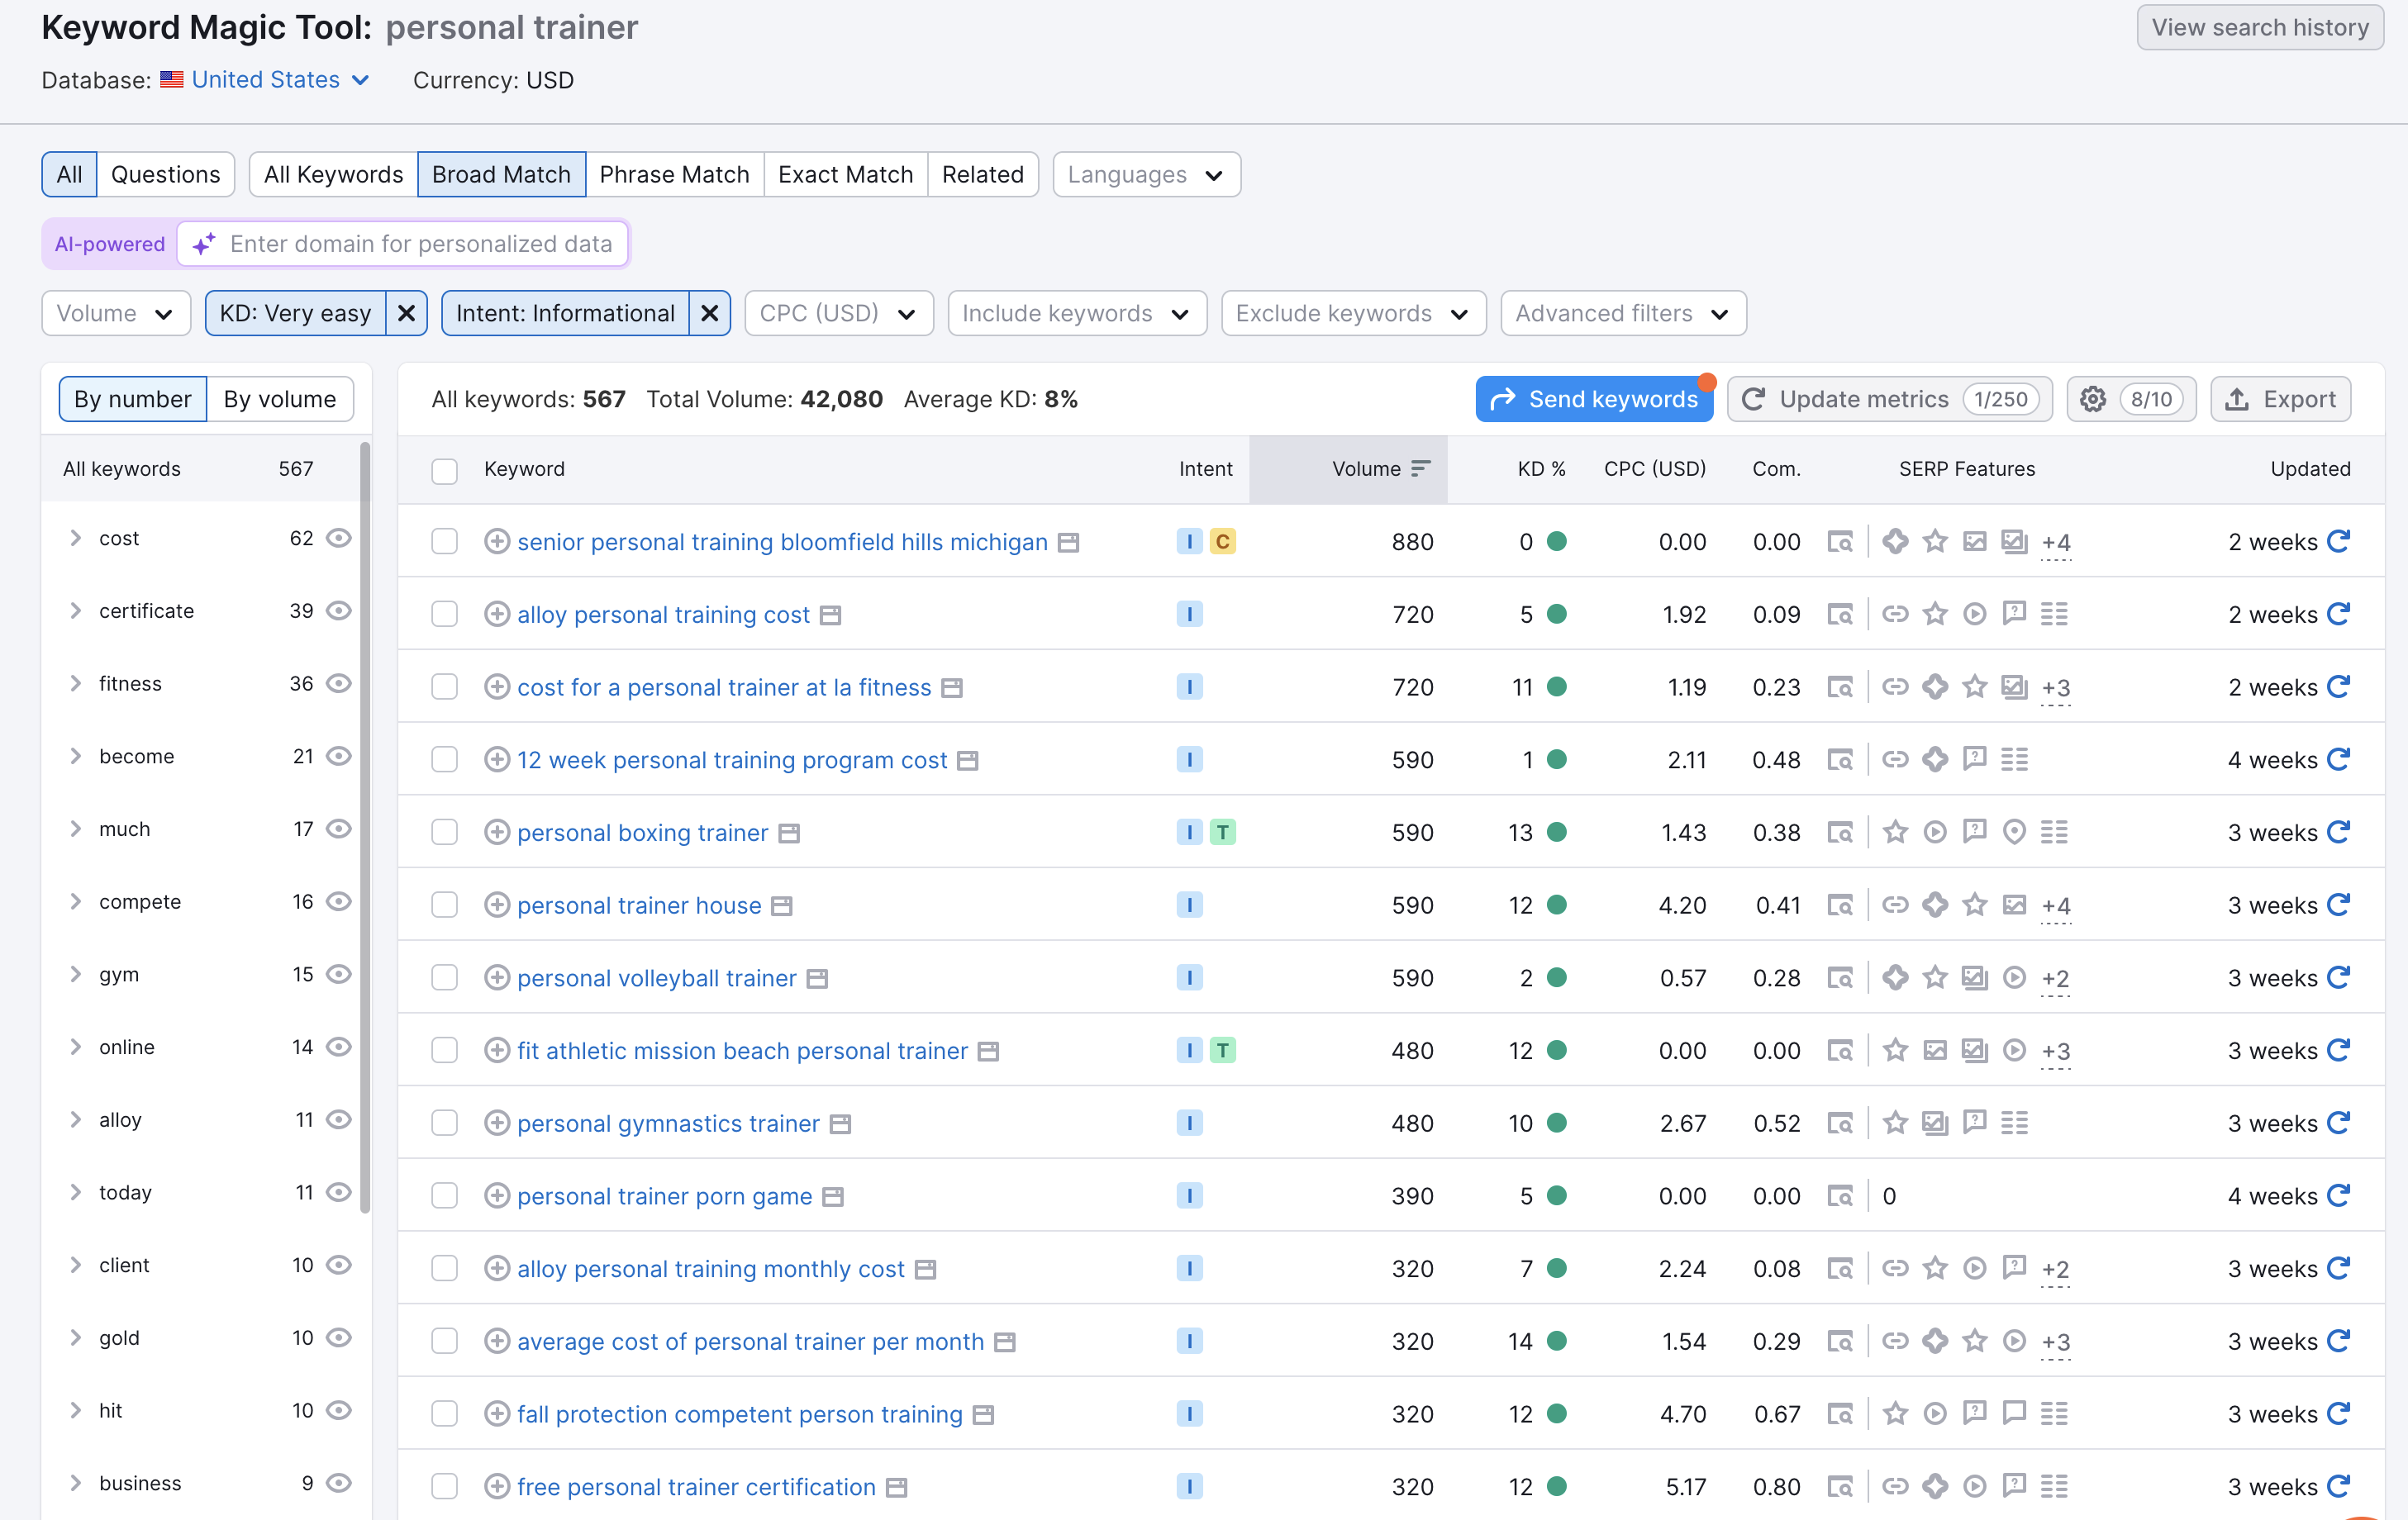Image resolution: width=2408 pixels, height=1520 pixels.
Task: Add personal trainer house to keyword list
Action: coord(497,905)
